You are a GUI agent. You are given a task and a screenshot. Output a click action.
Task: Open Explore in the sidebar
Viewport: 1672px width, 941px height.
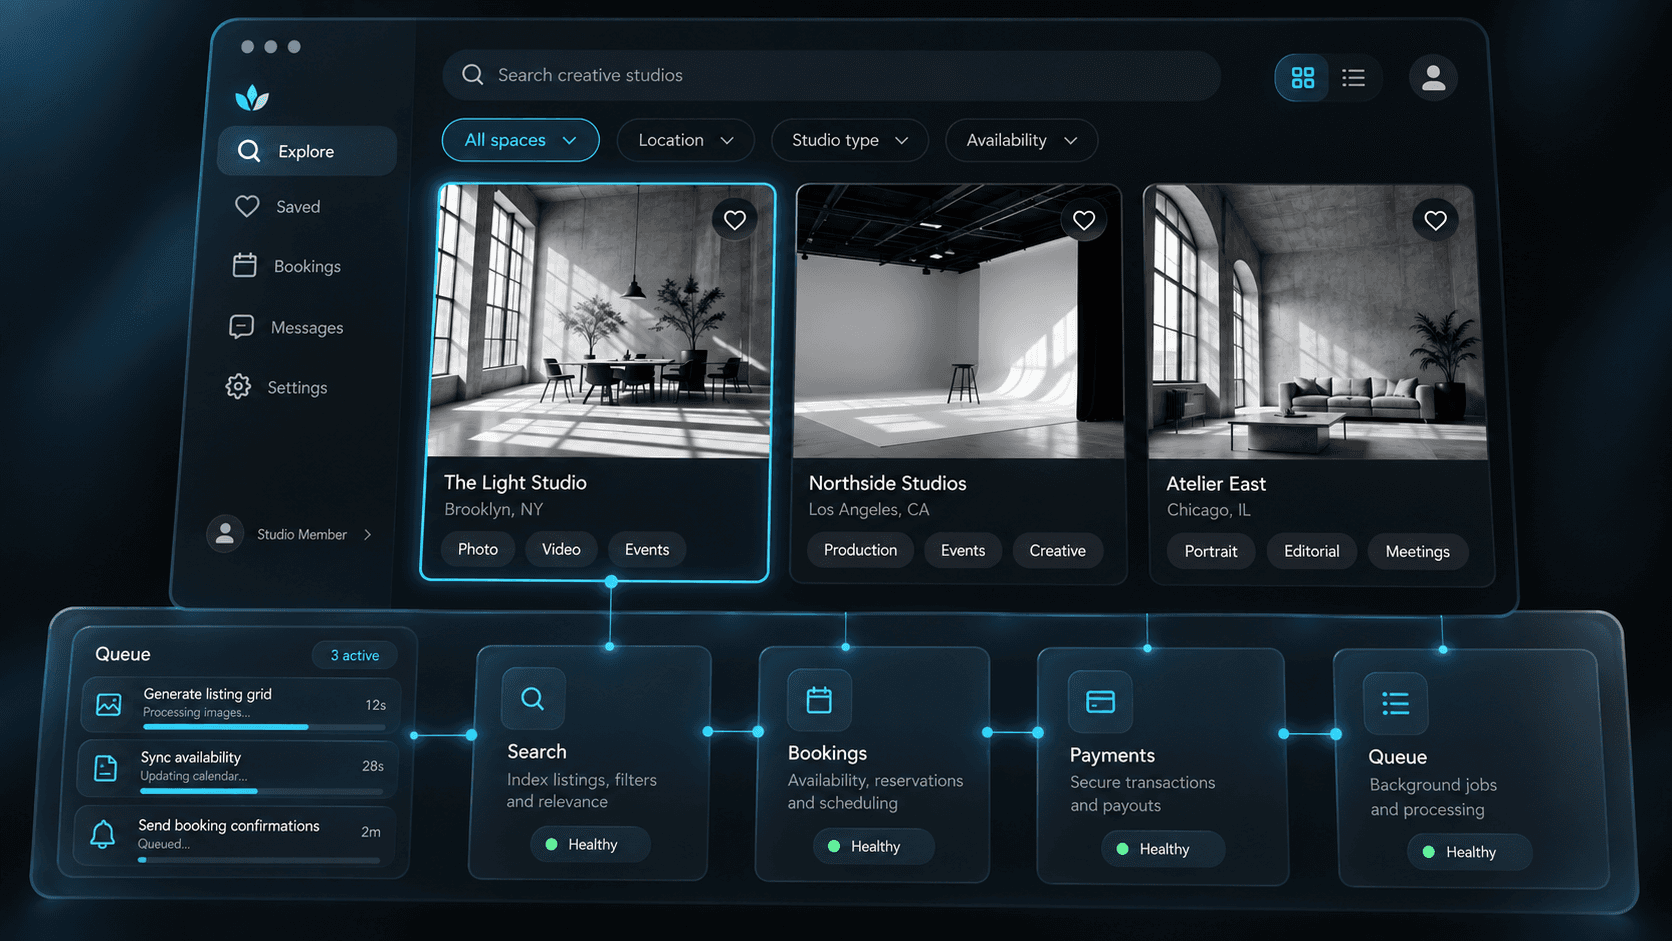(307, 151)
